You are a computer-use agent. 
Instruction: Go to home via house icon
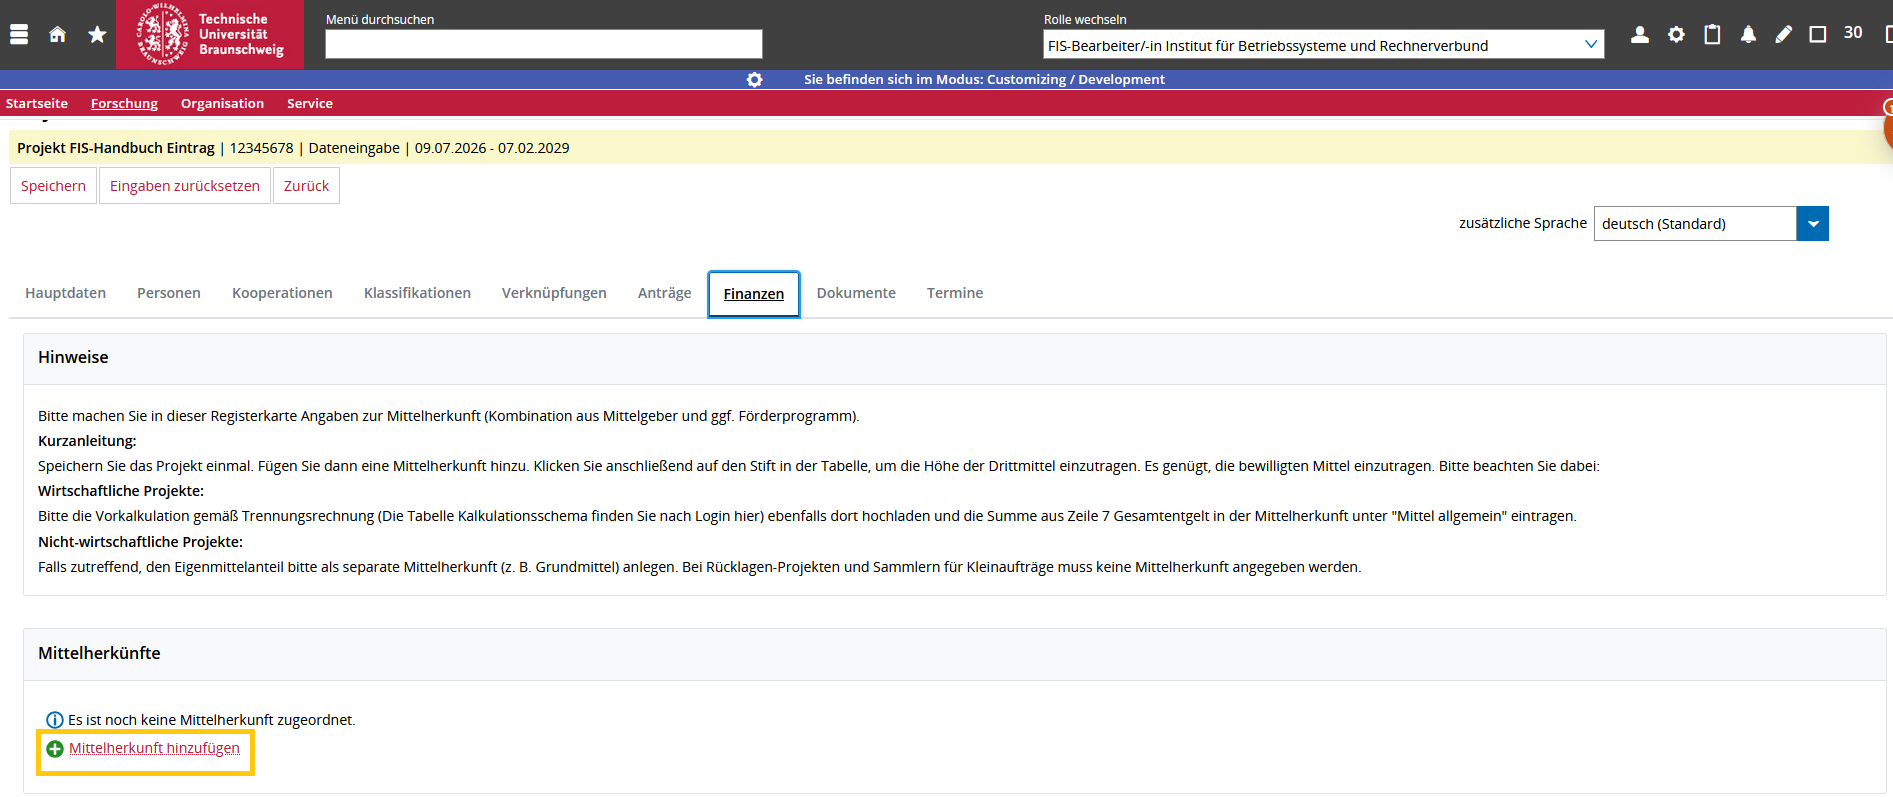(x=57, y=35)
